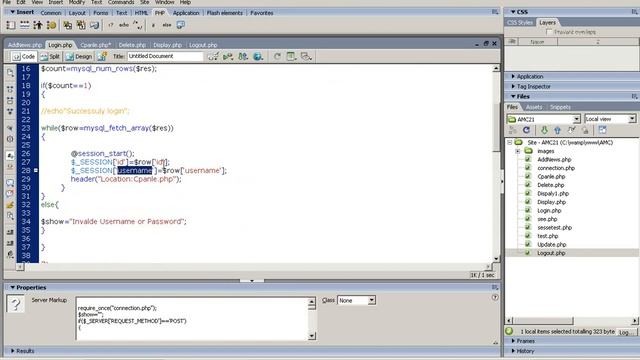Insert PHP session variables icon
This screenshot has height=360, width=640.
click(x=38, y=25)
